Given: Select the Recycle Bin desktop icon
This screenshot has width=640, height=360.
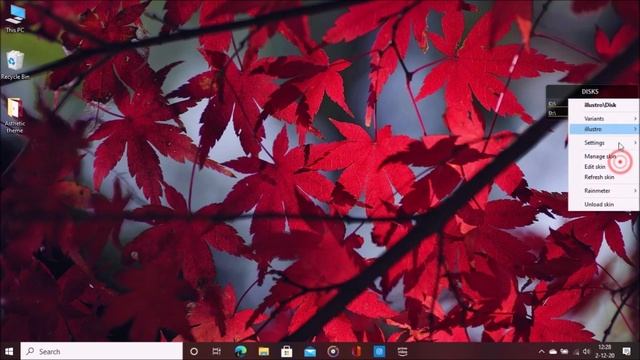Looking at the screenshot, I should click(15, 64).
